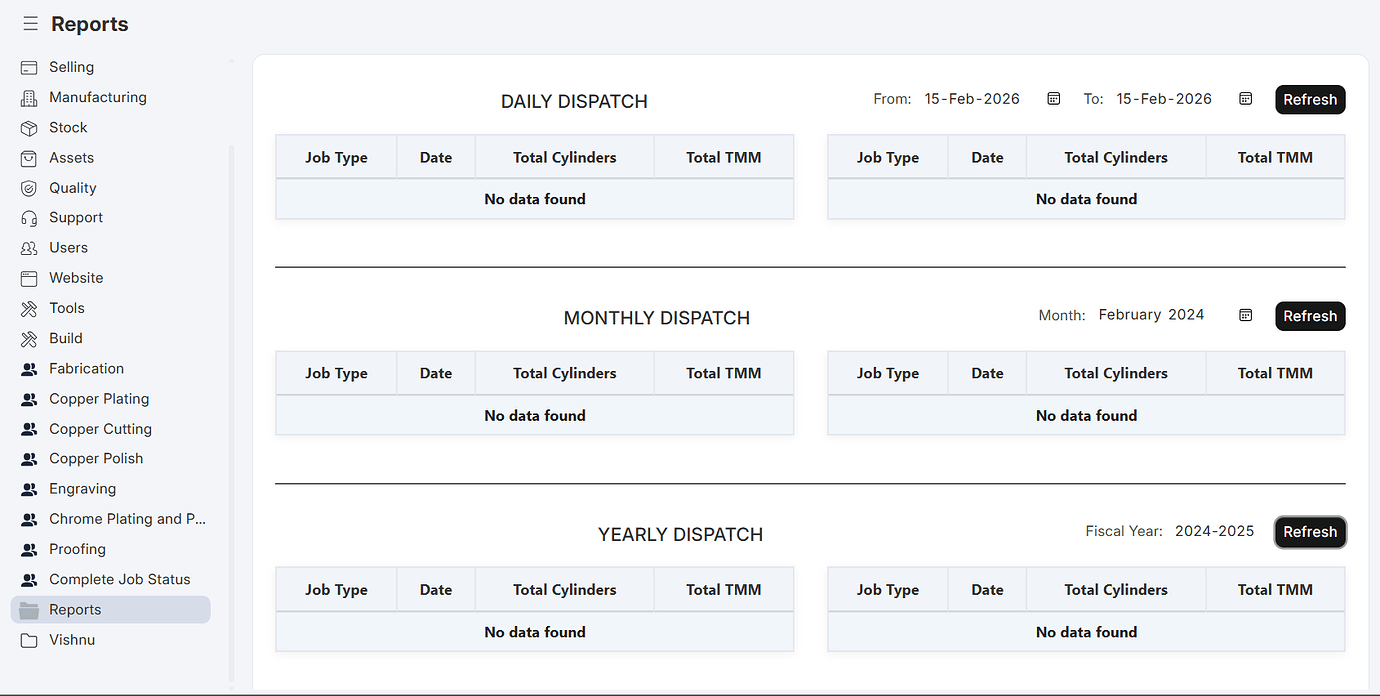Image resolution: width=1380 pixels, height=696 pixels.
Task: Click the Copper Cutting group icon
Action: click(29, 429)
